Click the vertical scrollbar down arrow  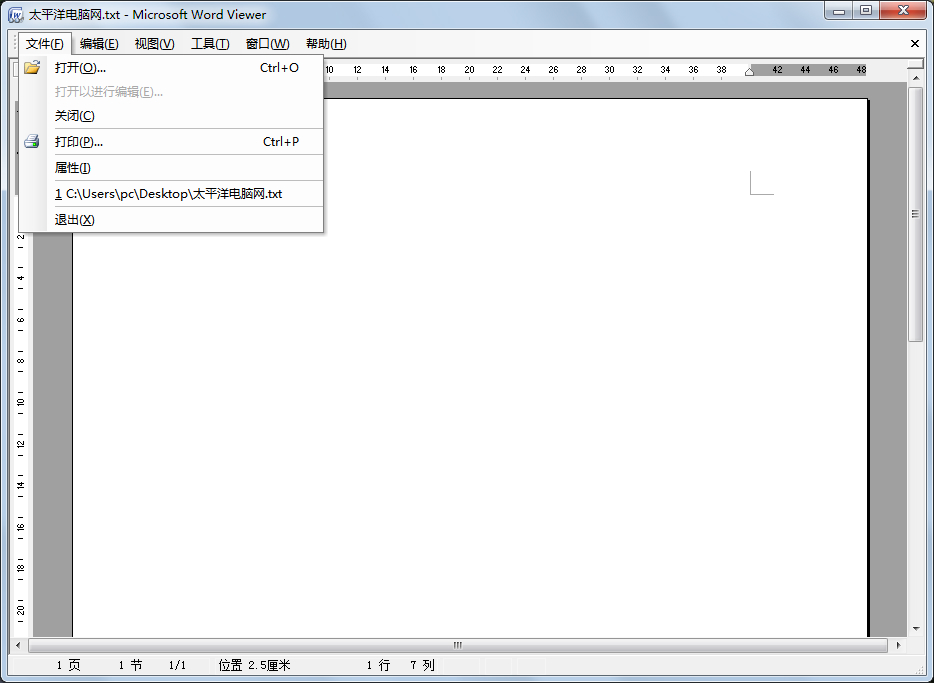coord(916,629)
